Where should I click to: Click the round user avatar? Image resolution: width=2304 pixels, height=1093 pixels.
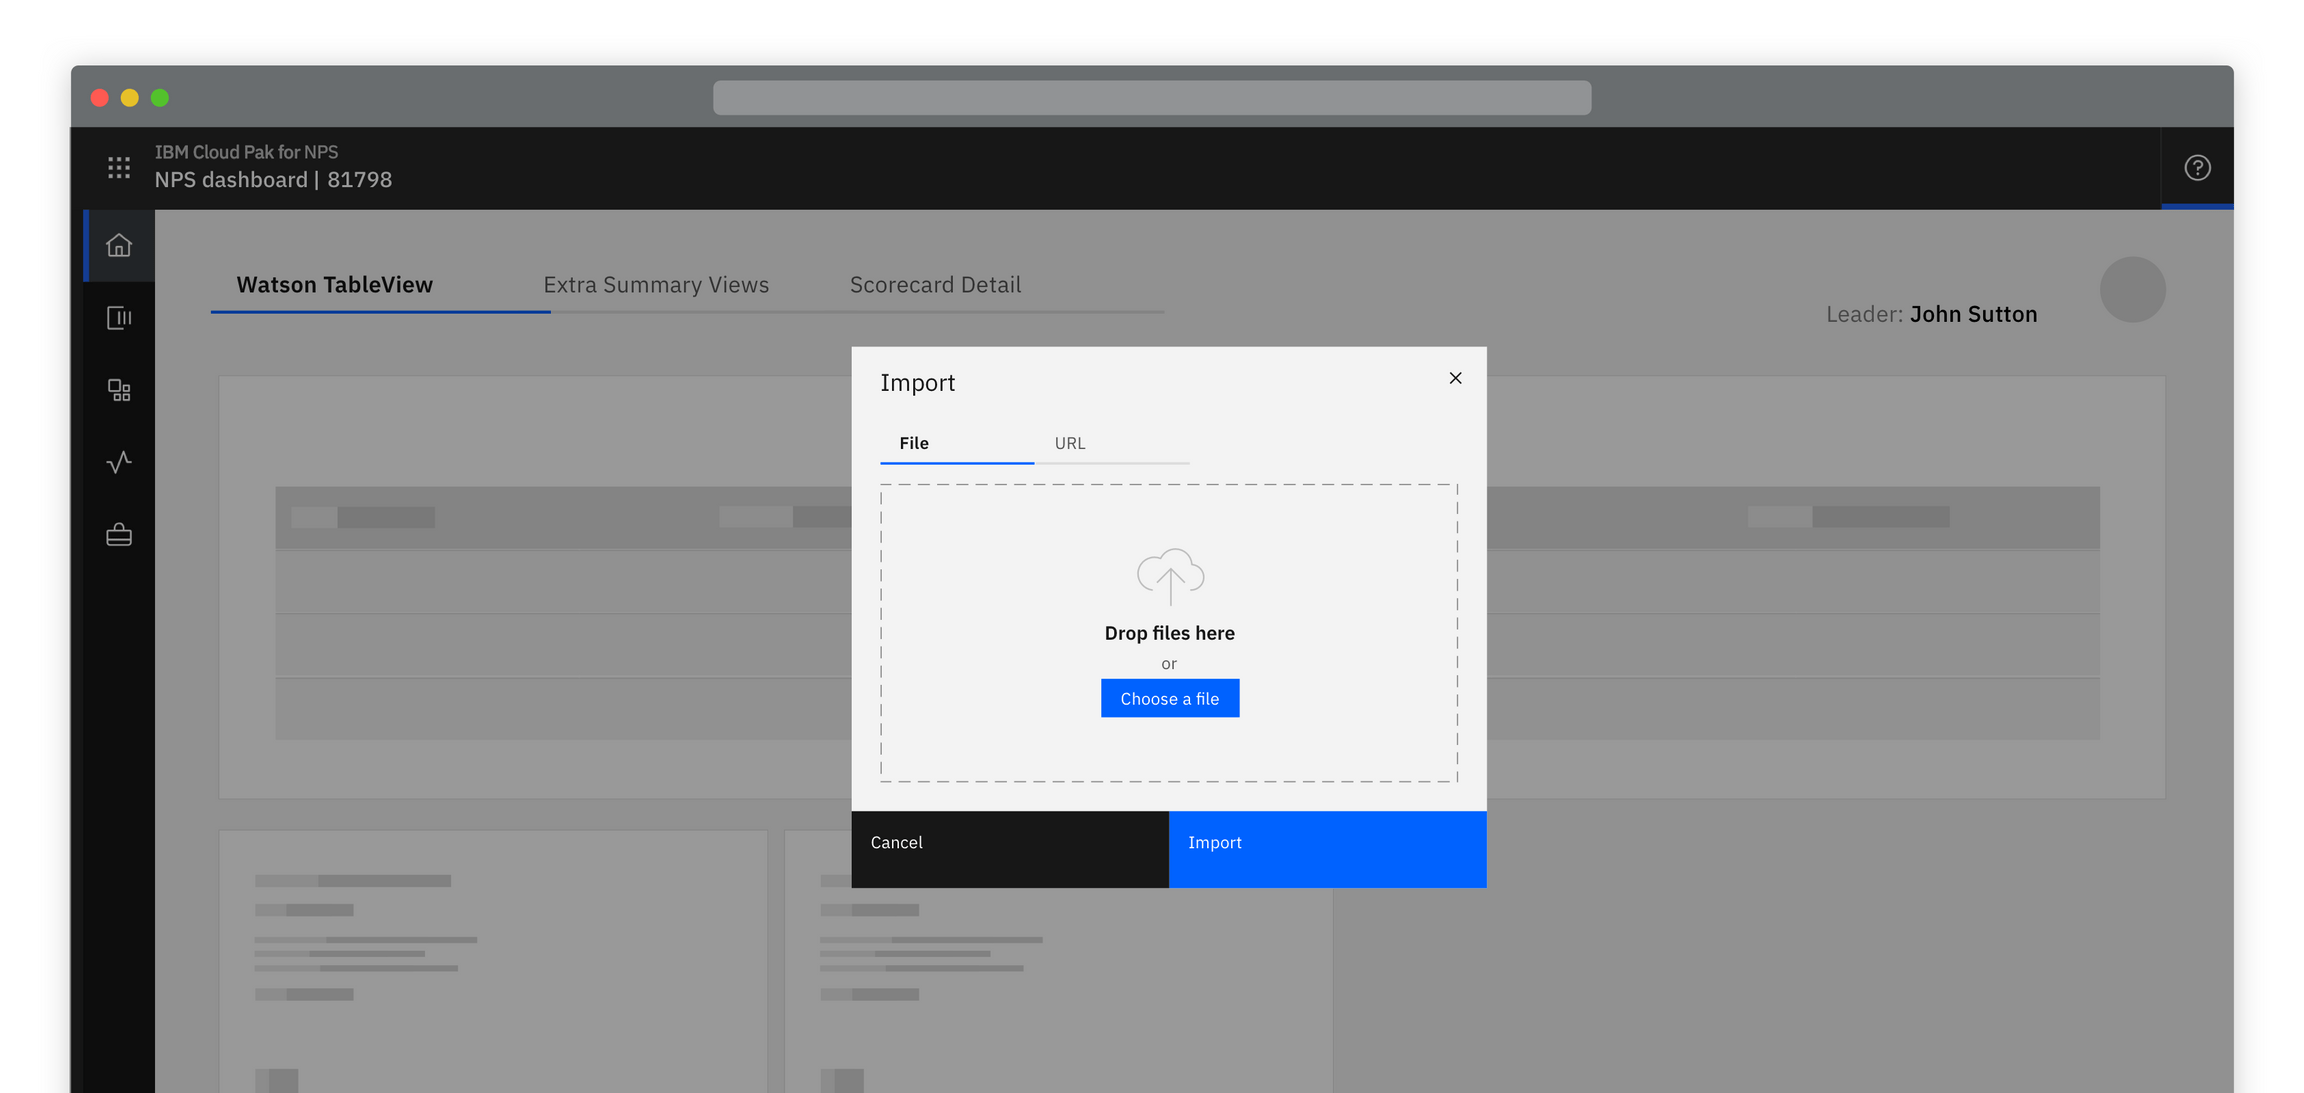tap(2132, 290)
